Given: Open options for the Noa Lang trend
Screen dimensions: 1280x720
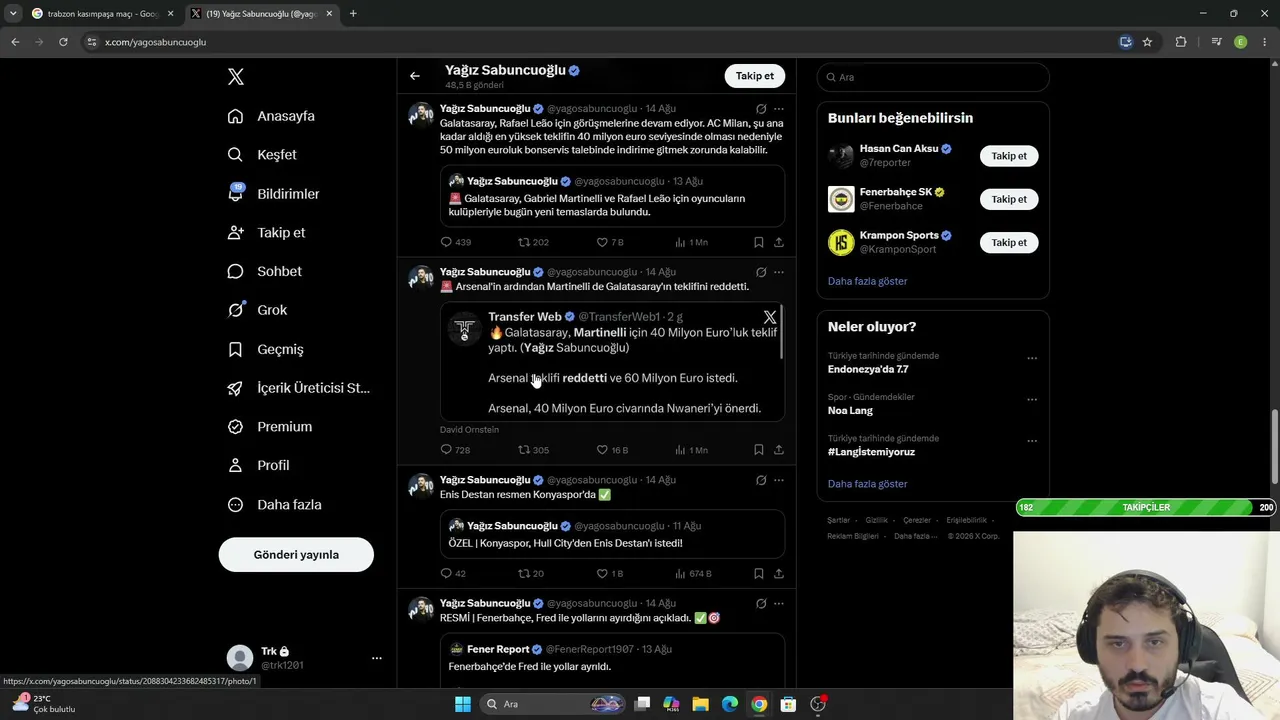Looking at the screenshot, I should [x=1032, y=399].
